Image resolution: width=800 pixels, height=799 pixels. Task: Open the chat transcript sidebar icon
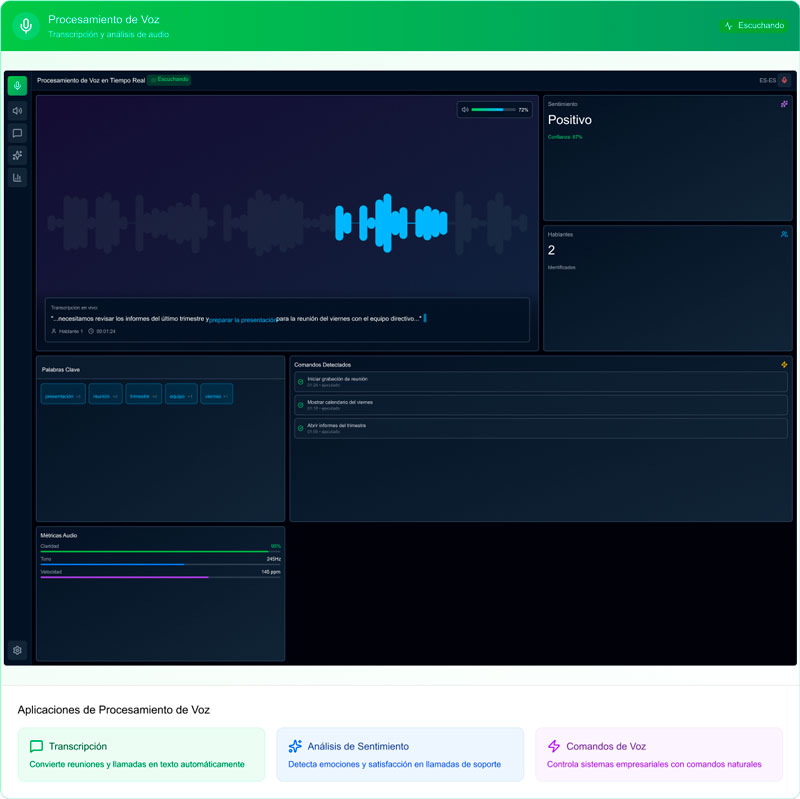click(17, 133)
